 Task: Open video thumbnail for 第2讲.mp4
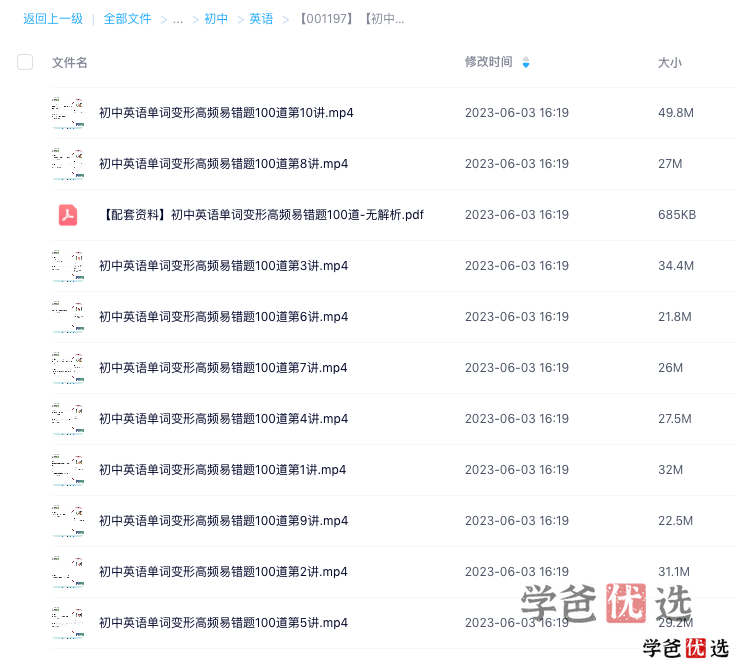point(68,572)
